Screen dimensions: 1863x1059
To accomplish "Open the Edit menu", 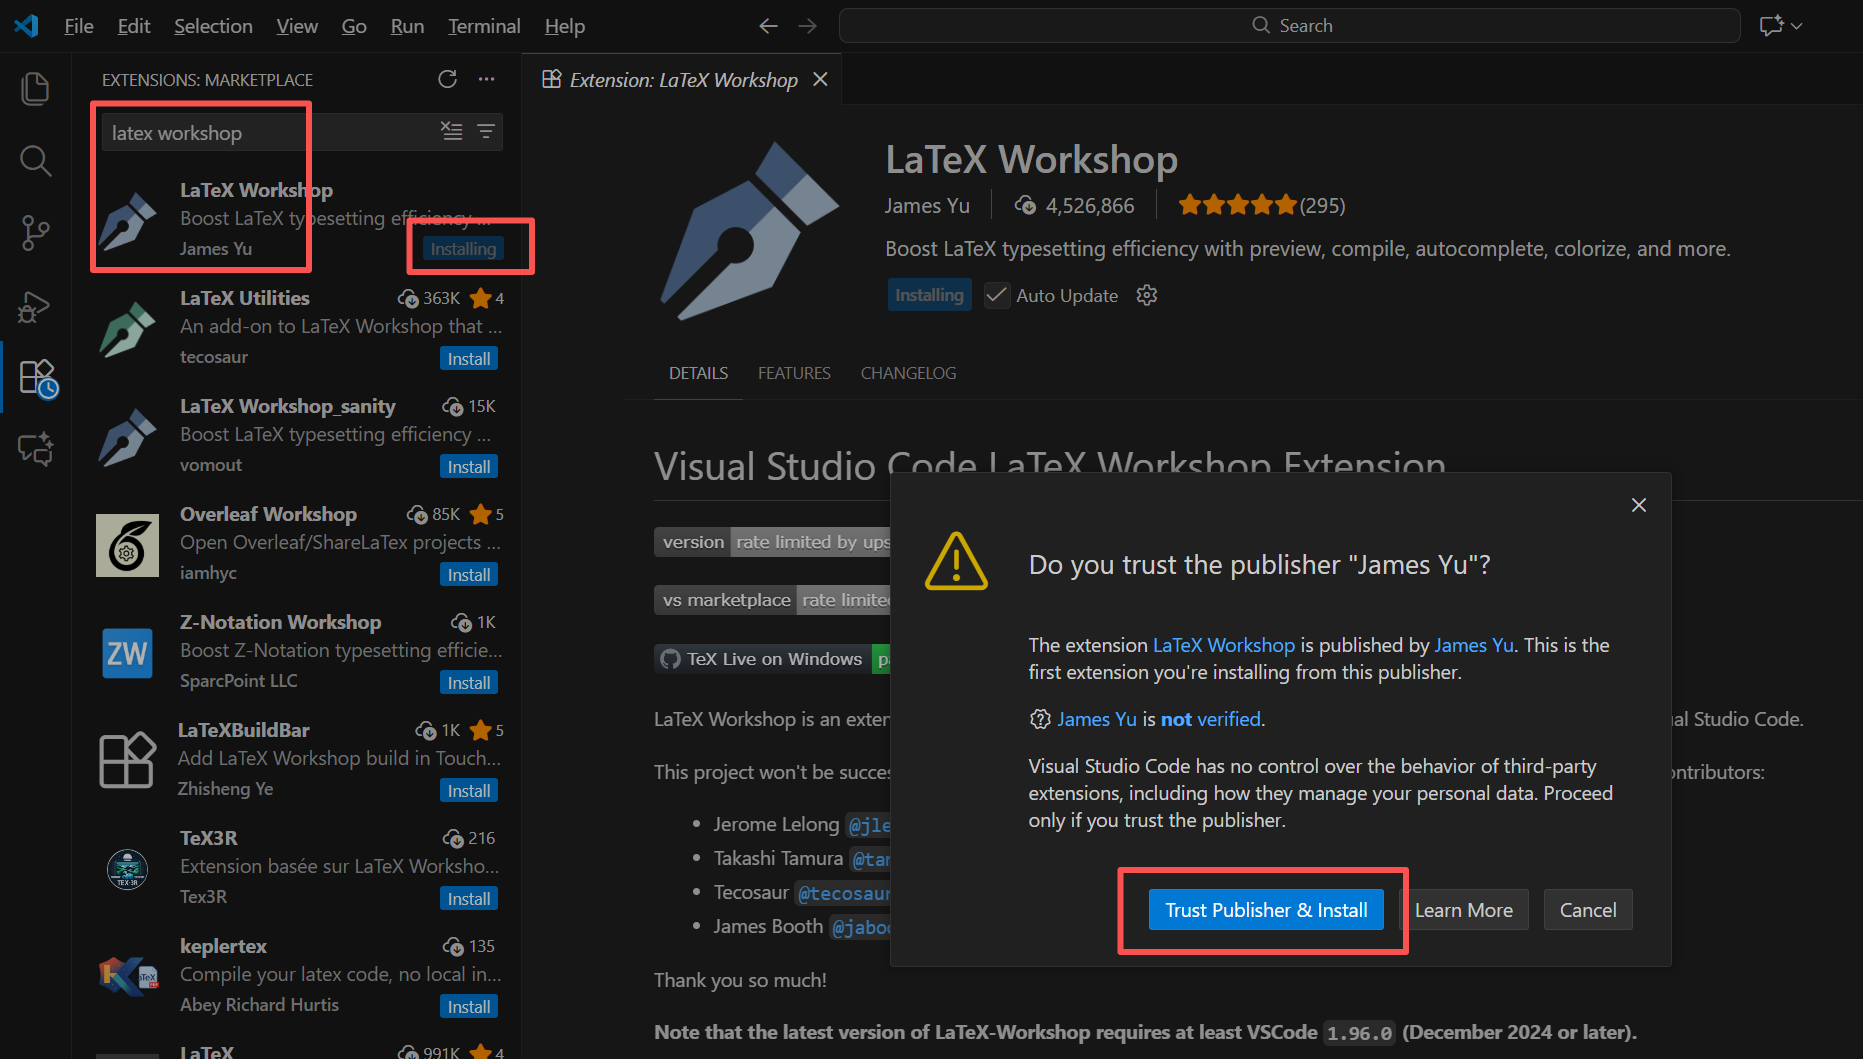I will (134, 26).
